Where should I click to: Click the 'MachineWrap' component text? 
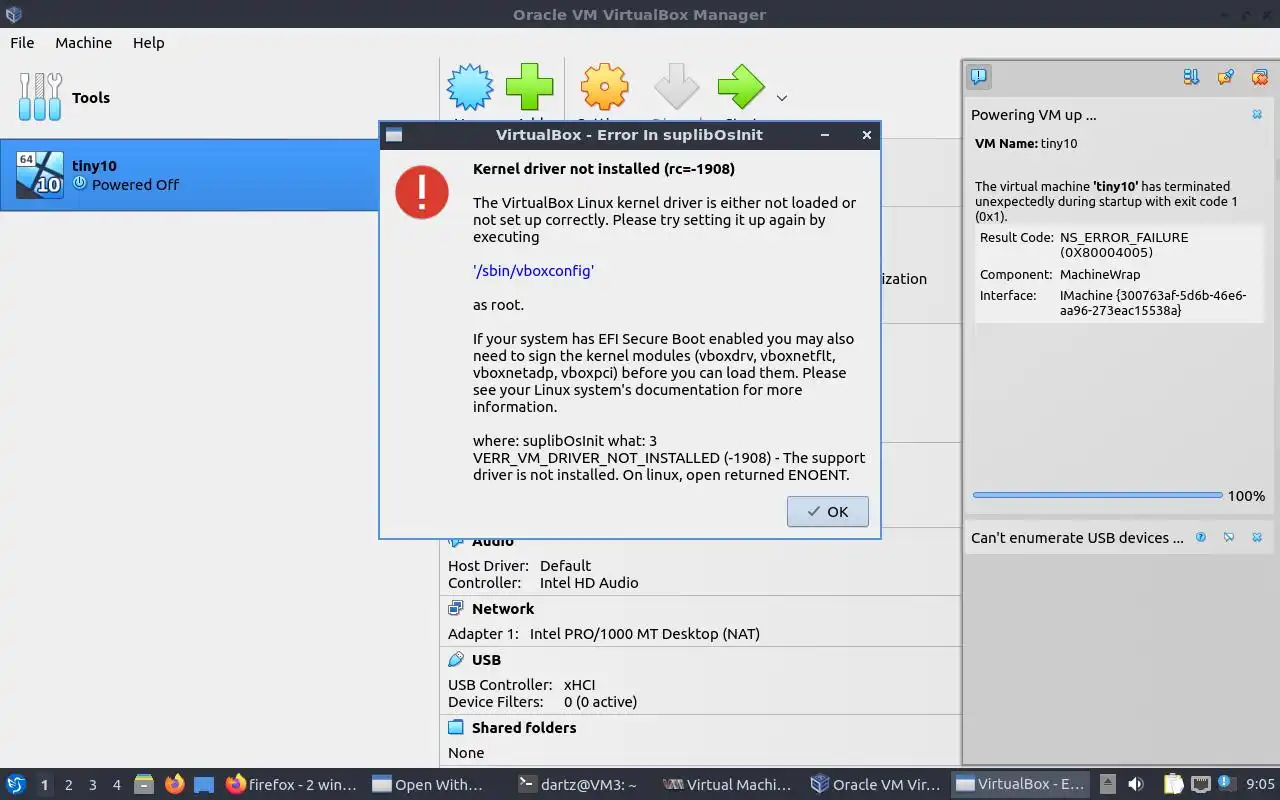click(x=1100, y=274)
